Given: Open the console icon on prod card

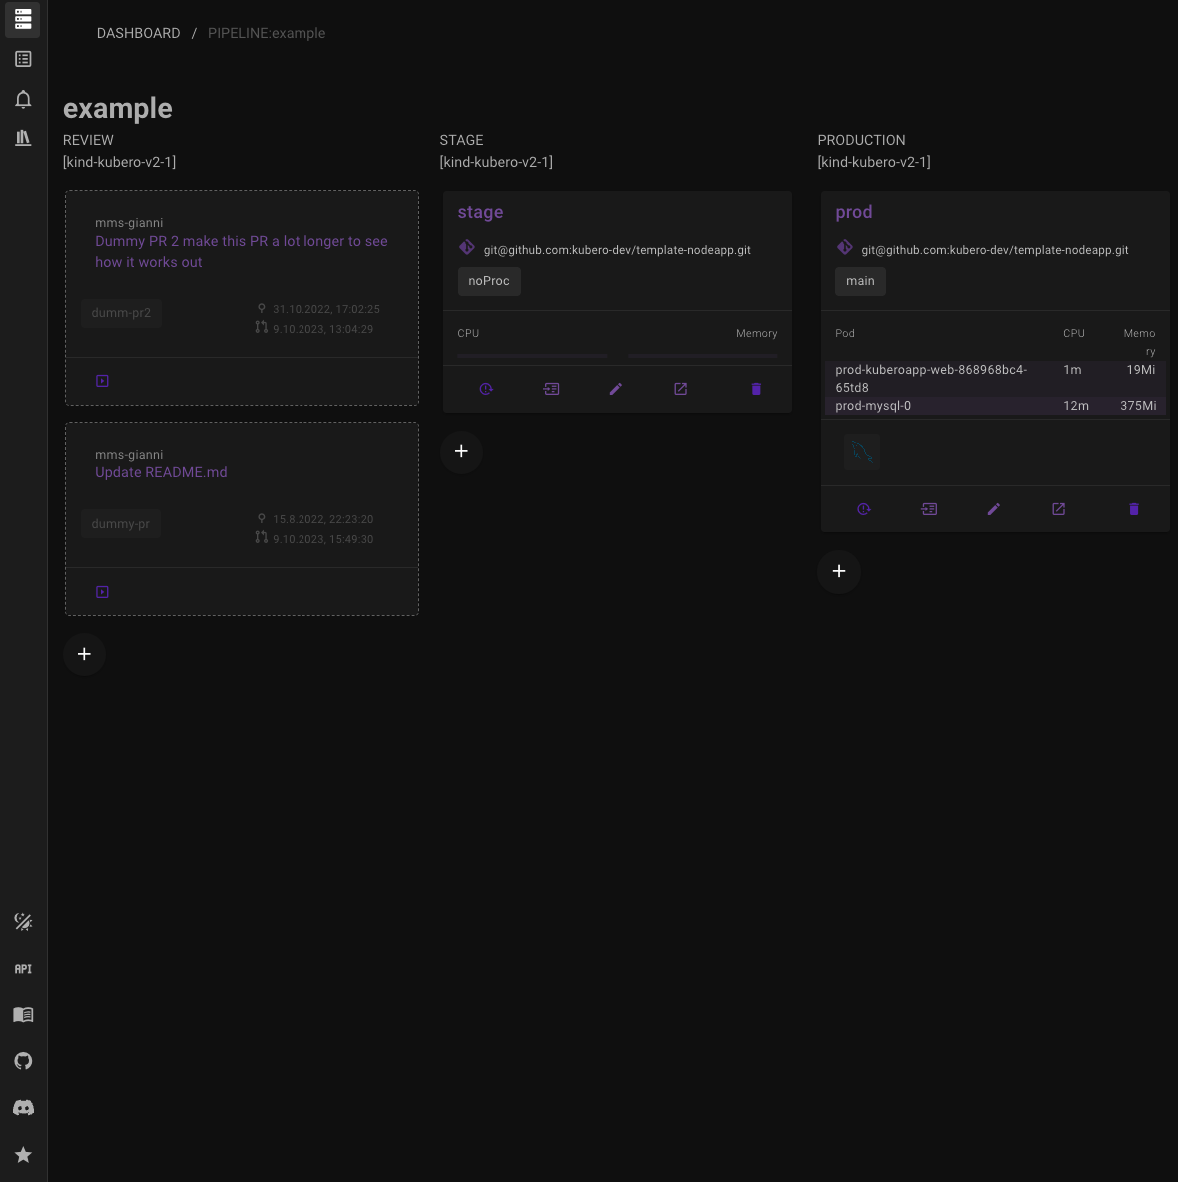Looking at the screenshot, I should (x=929, y=509).
